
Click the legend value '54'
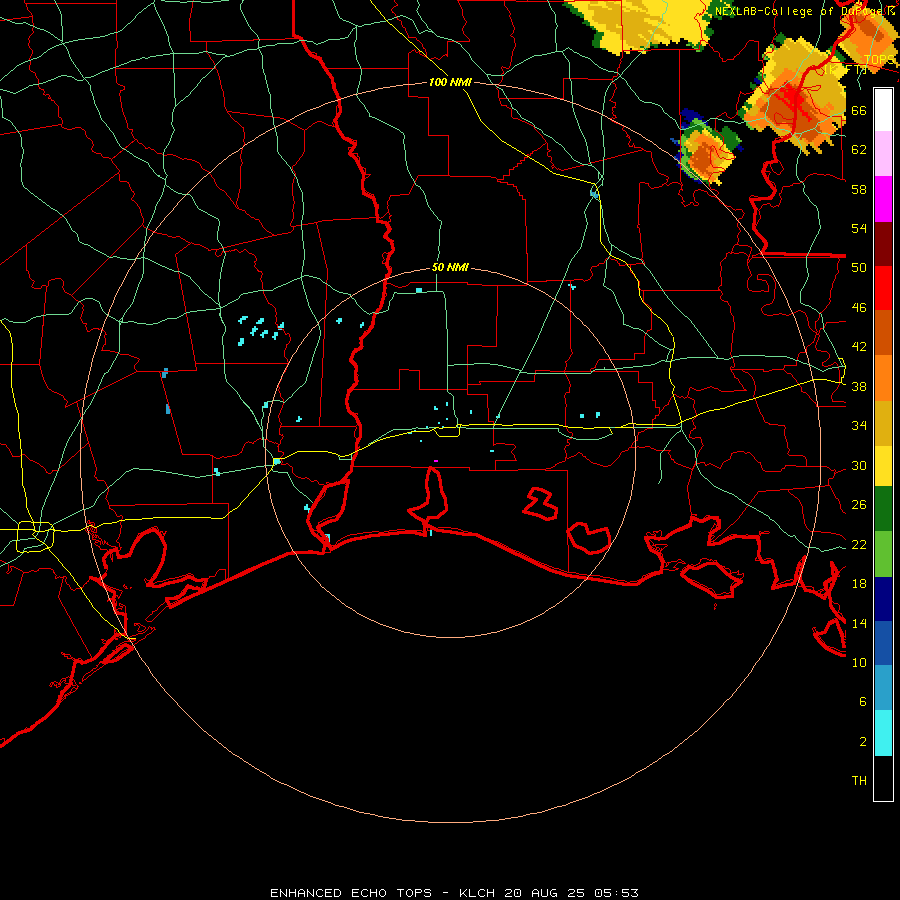pos(859,228)
